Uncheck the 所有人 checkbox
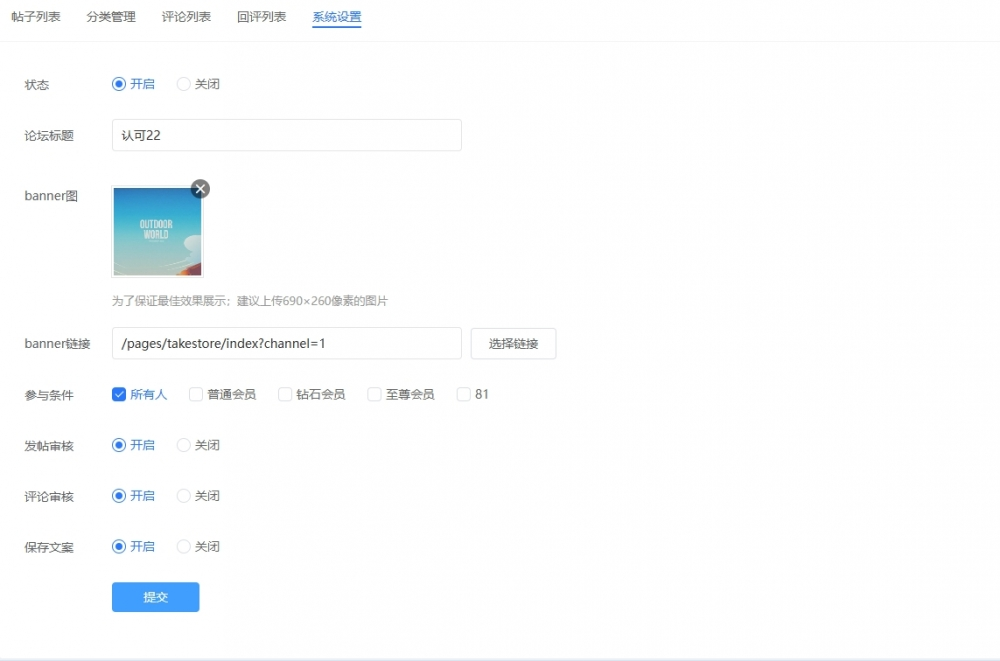Screen dimensions: 1000x661 click(x=119, y=394)
